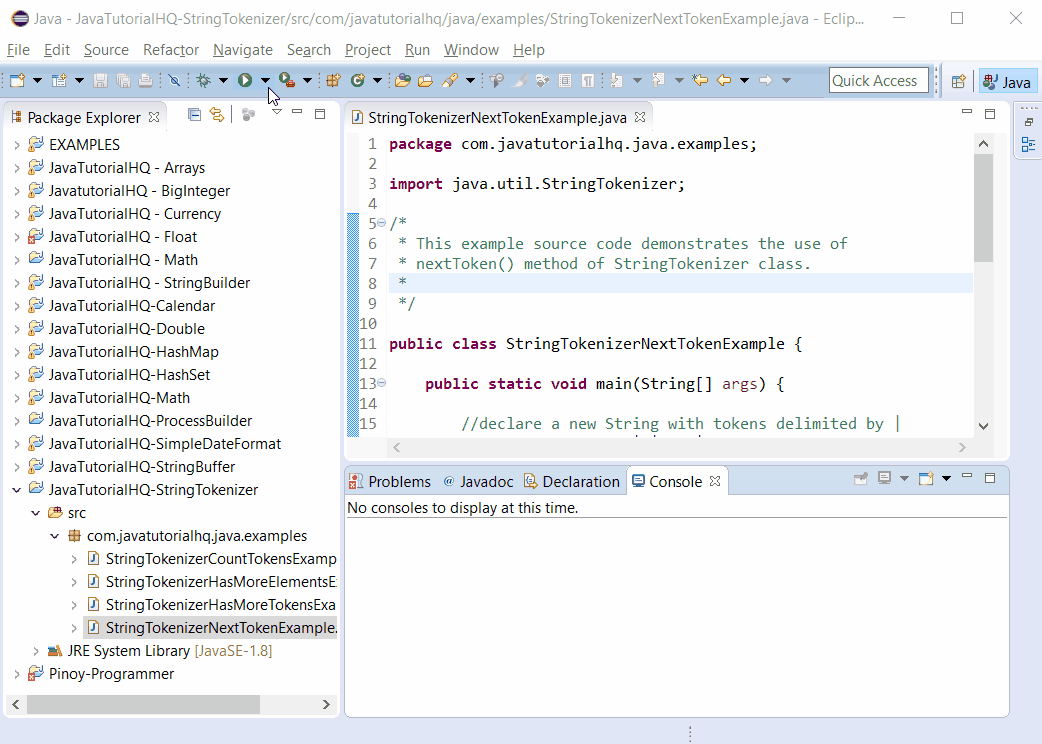The width and height of the screenshot is (1042, 744).
Task: Start a Debug session with the bug icon
Action: 205,80
